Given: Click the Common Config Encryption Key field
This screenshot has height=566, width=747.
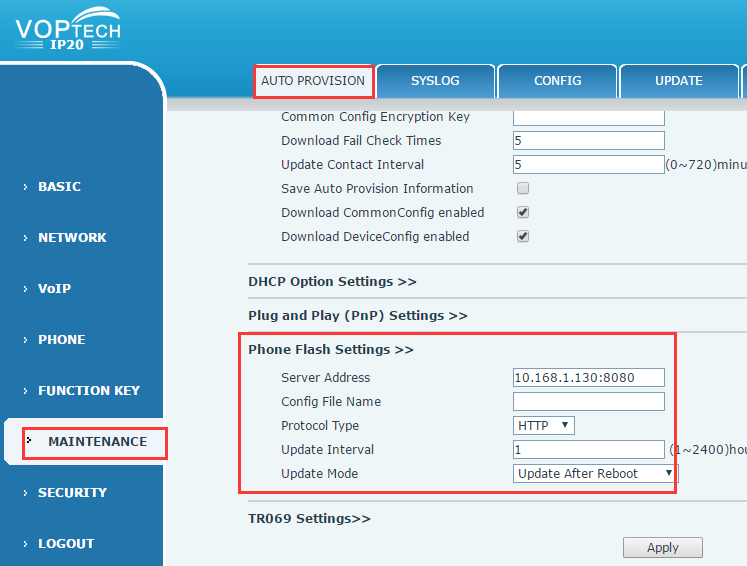Looking at the screenshot, I should tap(588, 117).
